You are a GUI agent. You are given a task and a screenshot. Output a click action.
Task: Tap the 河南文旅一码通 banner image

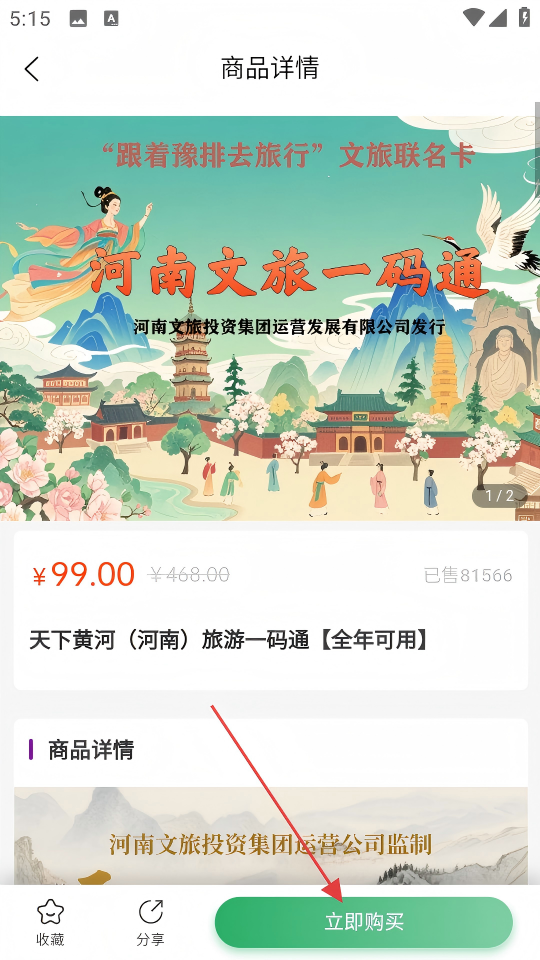(x=270, y=318)
